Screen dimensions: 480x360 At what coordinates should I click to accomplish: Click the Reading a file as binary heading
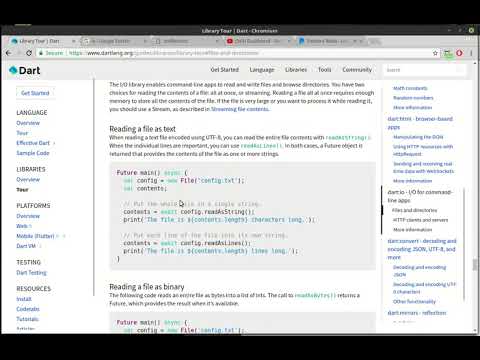[x=147, y=287]
